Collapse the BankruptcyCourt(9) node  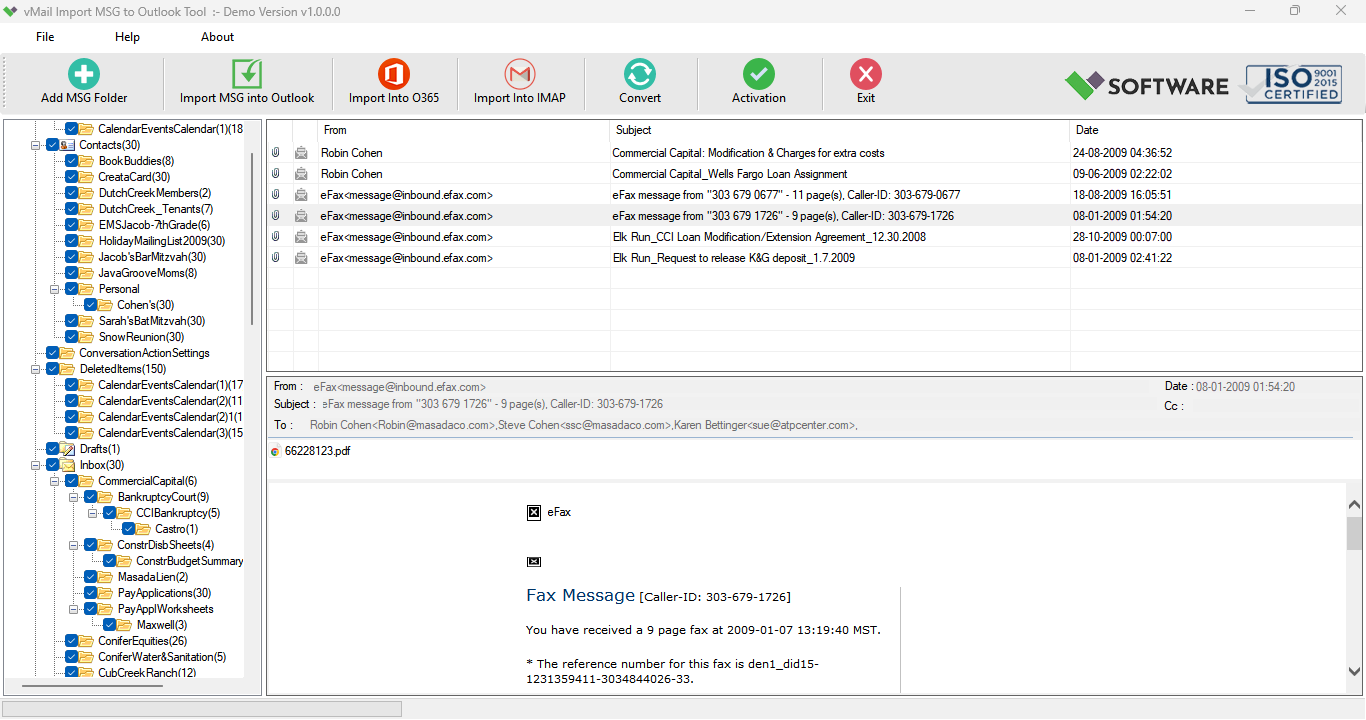[x=74, y=497]
